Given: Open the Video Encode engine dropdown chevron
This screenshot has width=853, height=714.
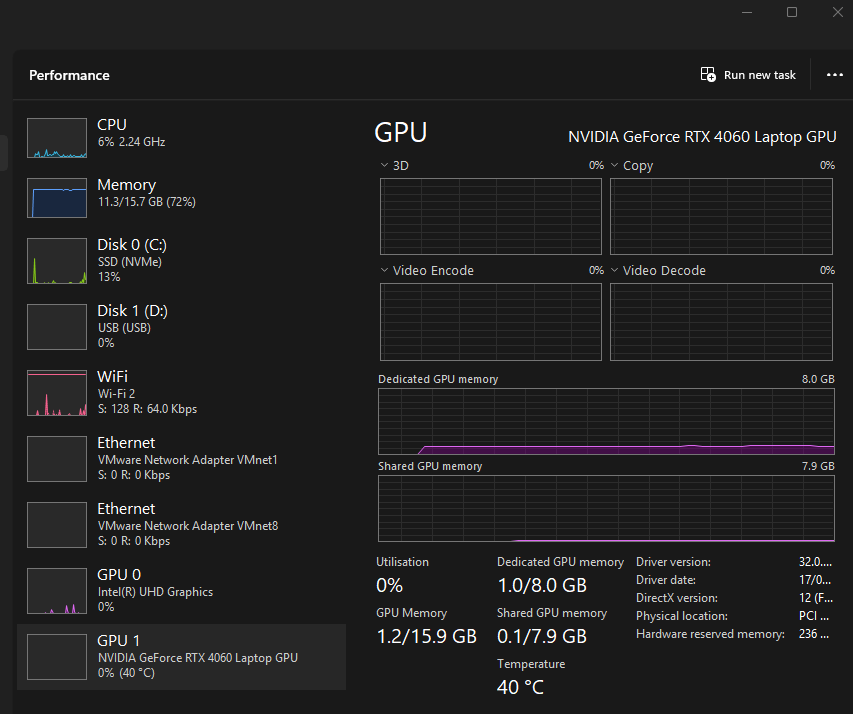Looking at the screenshot, I should (x=384, y=270).
